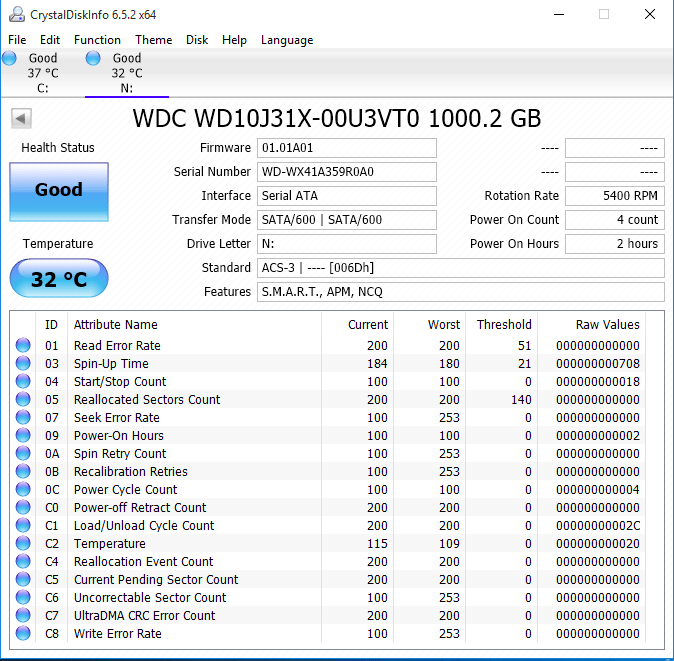The width and height of the screenshot is (674, 661).
Task: Select the UltraDMA CRC Error Count name
Action: pos(144,616)
